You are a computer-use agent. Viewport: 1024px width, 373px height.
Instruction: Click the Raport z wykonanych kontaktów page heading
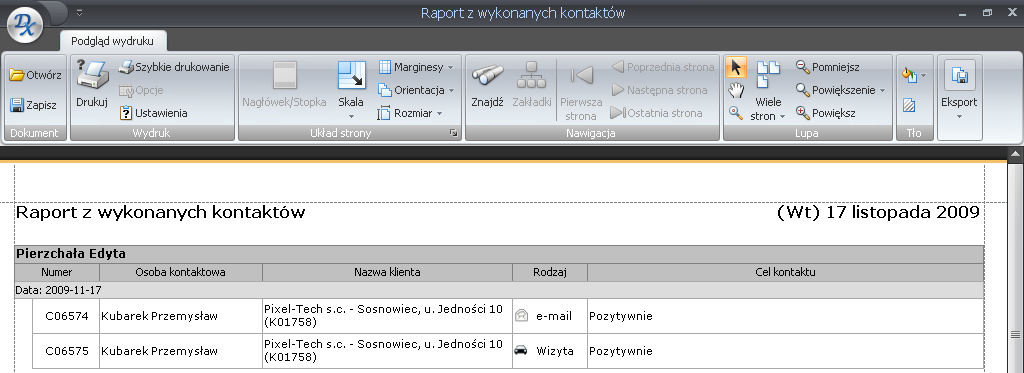point(161,212)
